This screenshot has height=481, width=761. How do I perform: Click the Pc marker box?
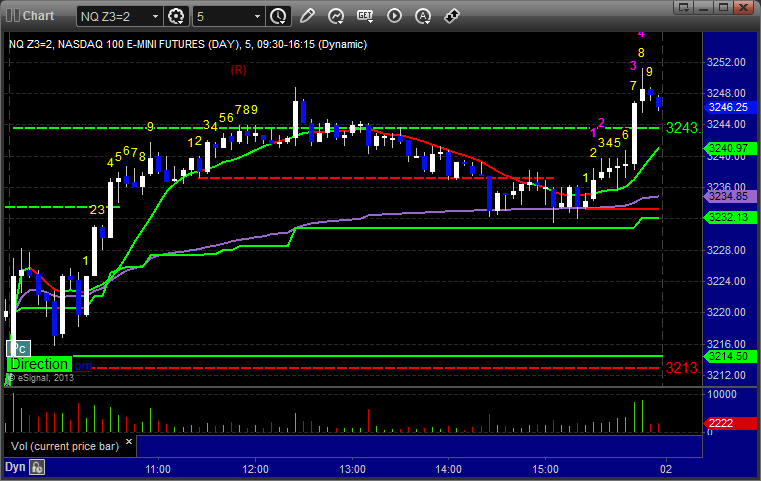(x=18, y=348)
